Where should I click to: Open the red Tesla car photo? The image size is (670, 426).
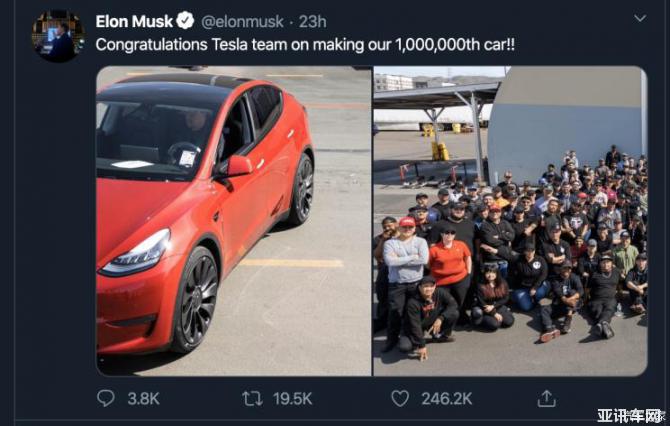point(234,221)
